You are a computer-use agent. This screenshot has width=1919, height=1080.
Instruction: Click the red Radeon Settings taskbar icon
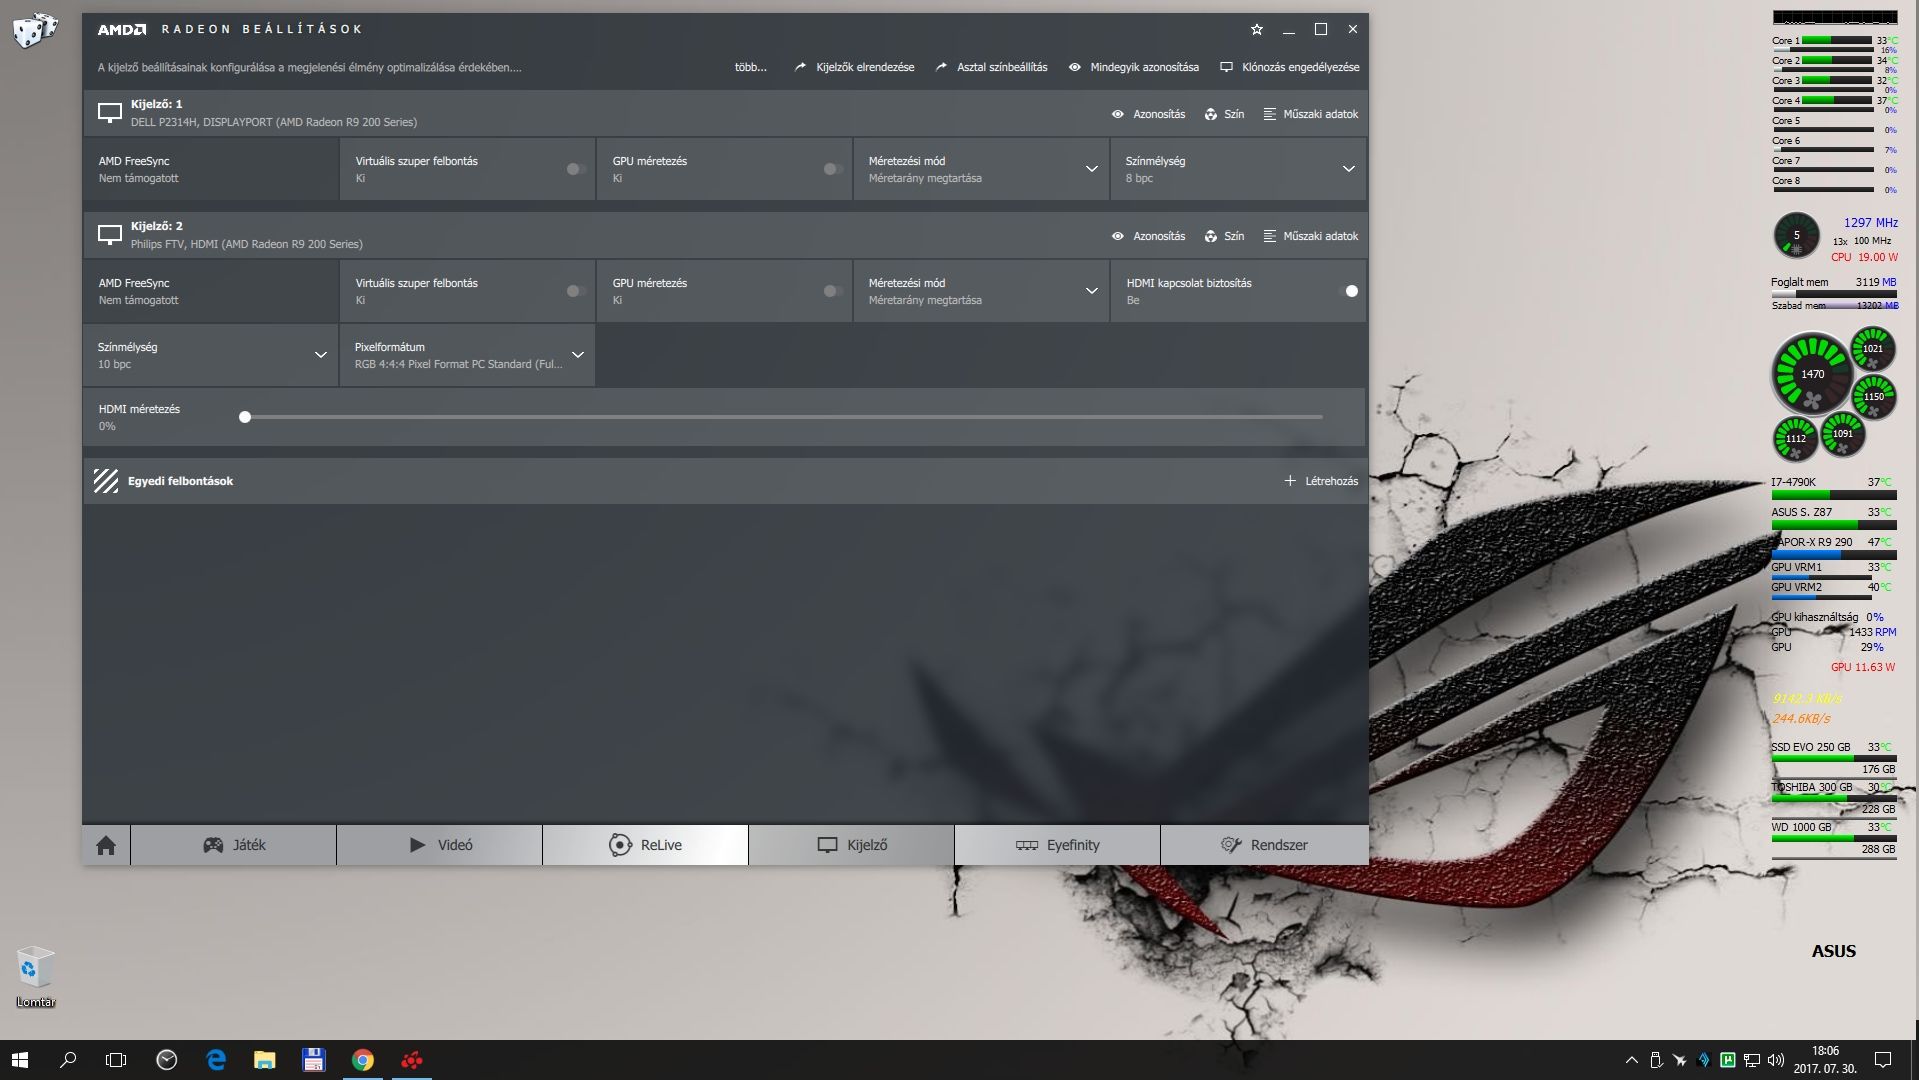(x=412, y=1060)
